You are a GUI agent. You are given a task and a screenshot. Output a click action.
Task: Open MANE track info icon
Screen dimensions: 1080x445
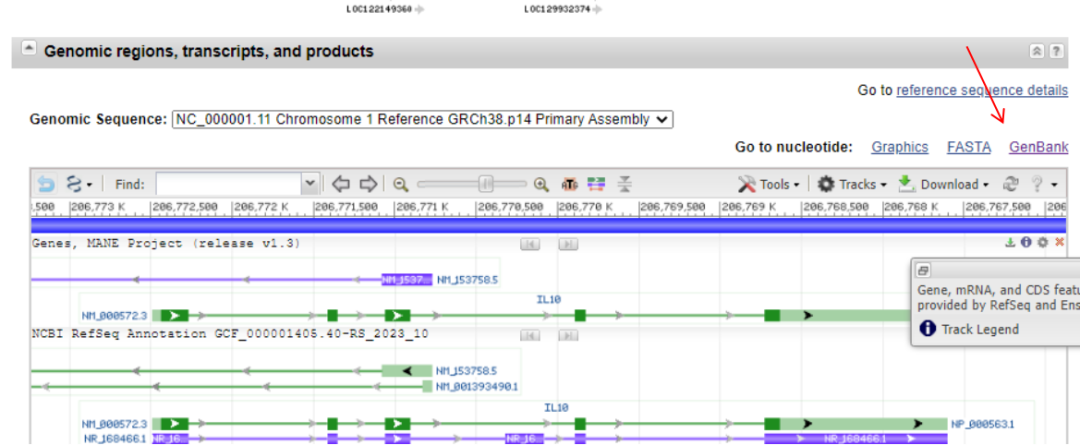(1027, 242)
